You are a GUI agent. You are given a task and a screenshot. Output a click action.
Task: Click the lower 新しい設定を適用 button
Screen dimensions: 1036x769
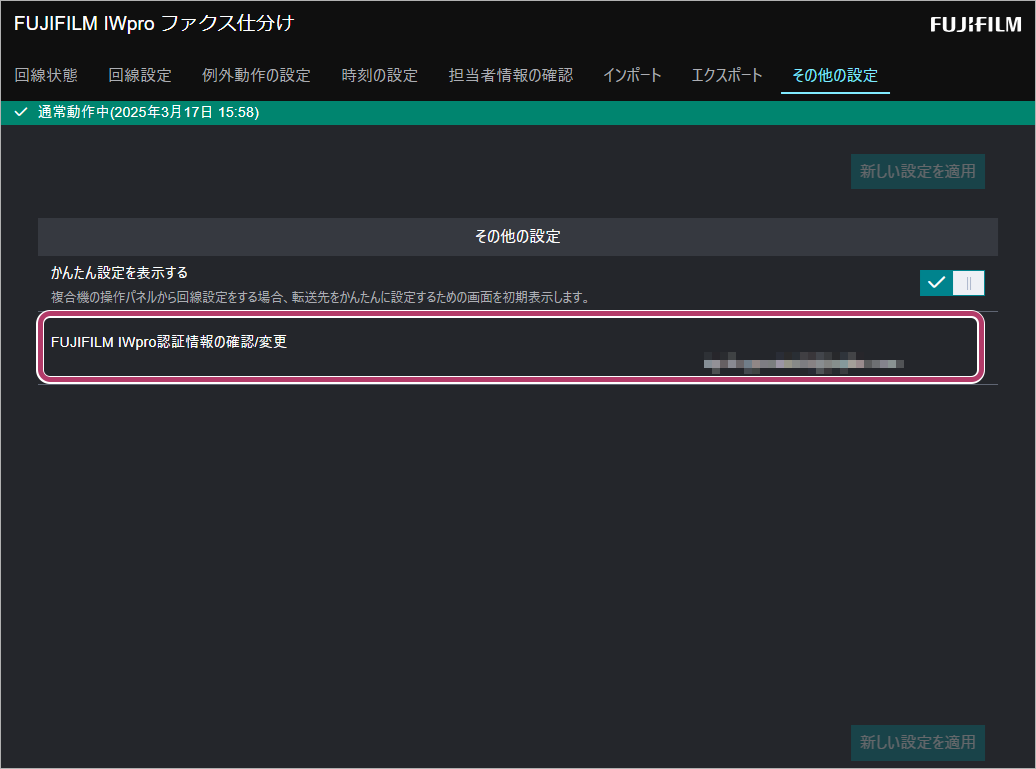click(x=918, y=743)
